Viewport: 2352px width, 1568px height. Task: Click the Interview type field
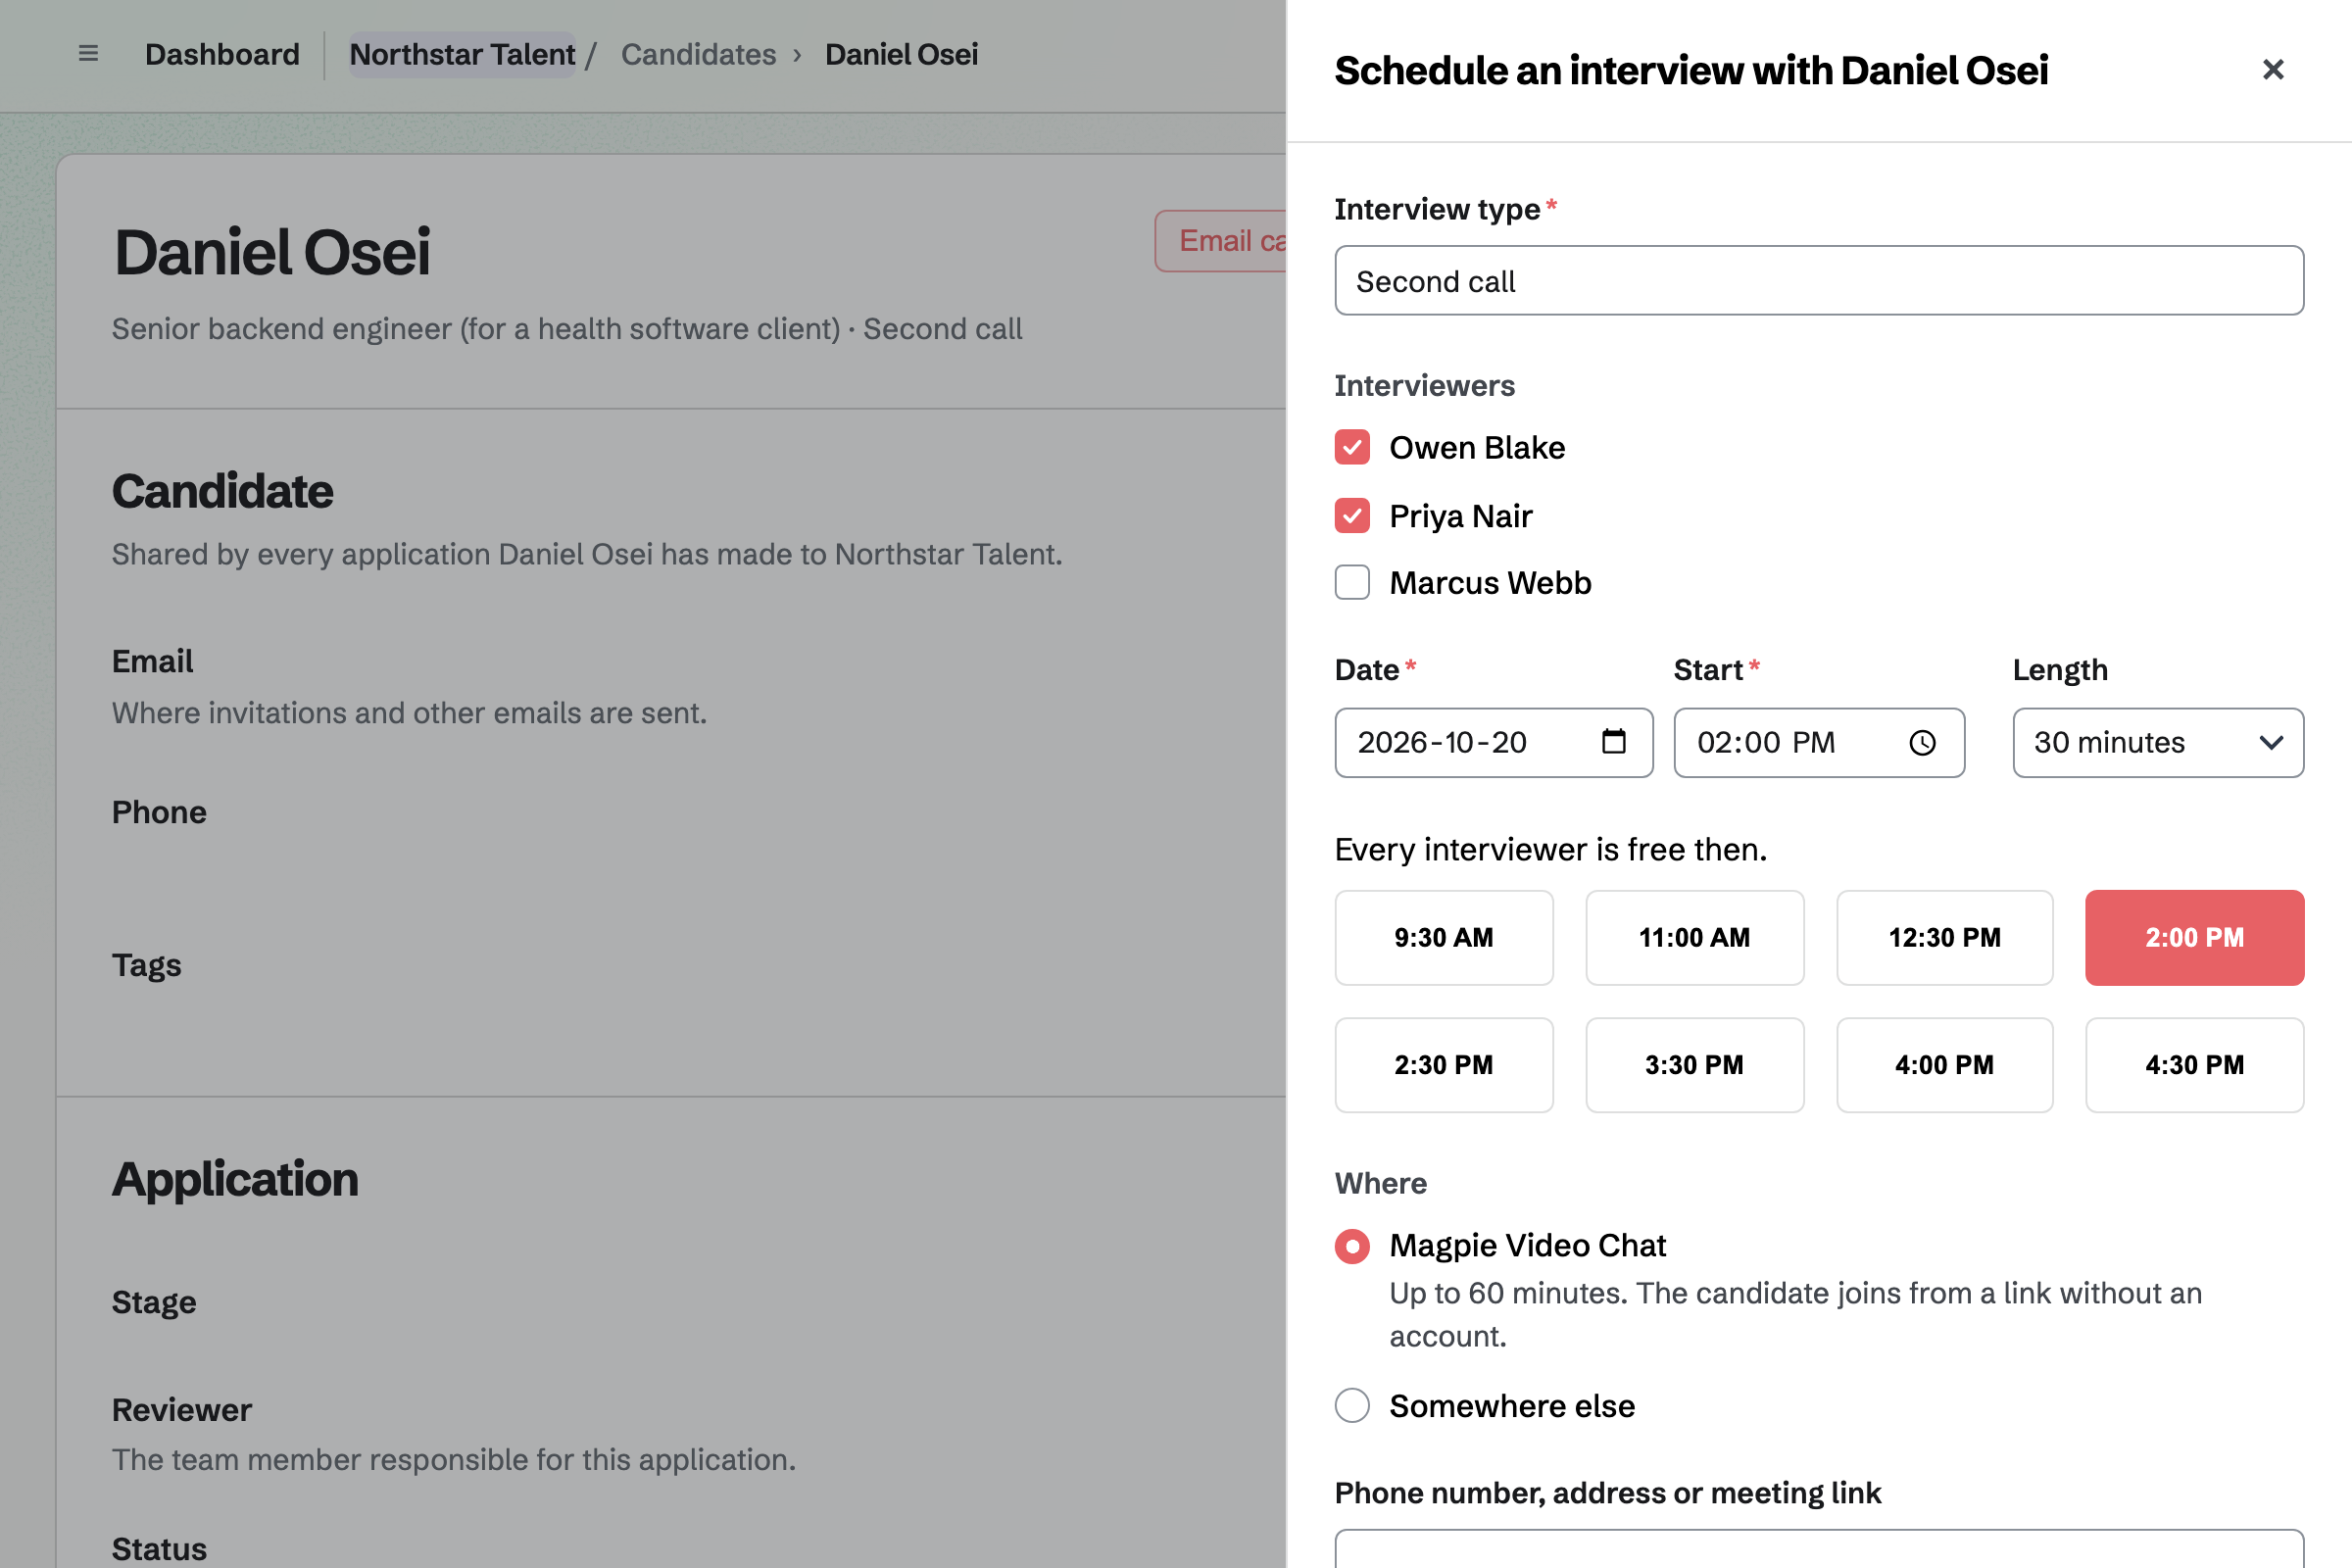click(x=1819, y=281)
